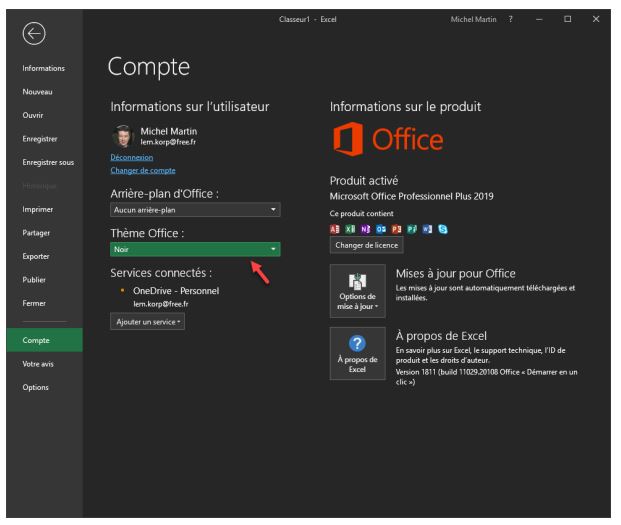
Task: Go to Options in the sidebar
Action: tap(35, 387)
